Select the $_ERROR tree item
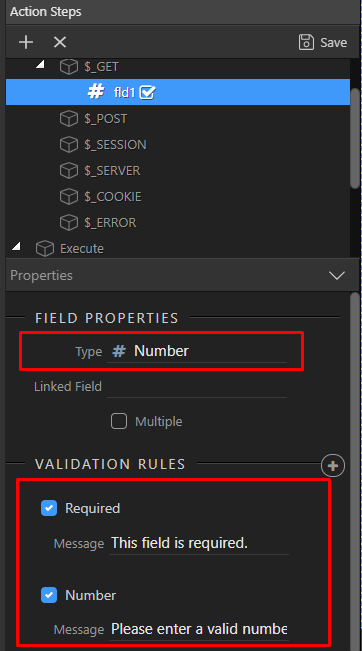Screen dimensions: 362x651 pyautogui.click(x=110, y=223)
